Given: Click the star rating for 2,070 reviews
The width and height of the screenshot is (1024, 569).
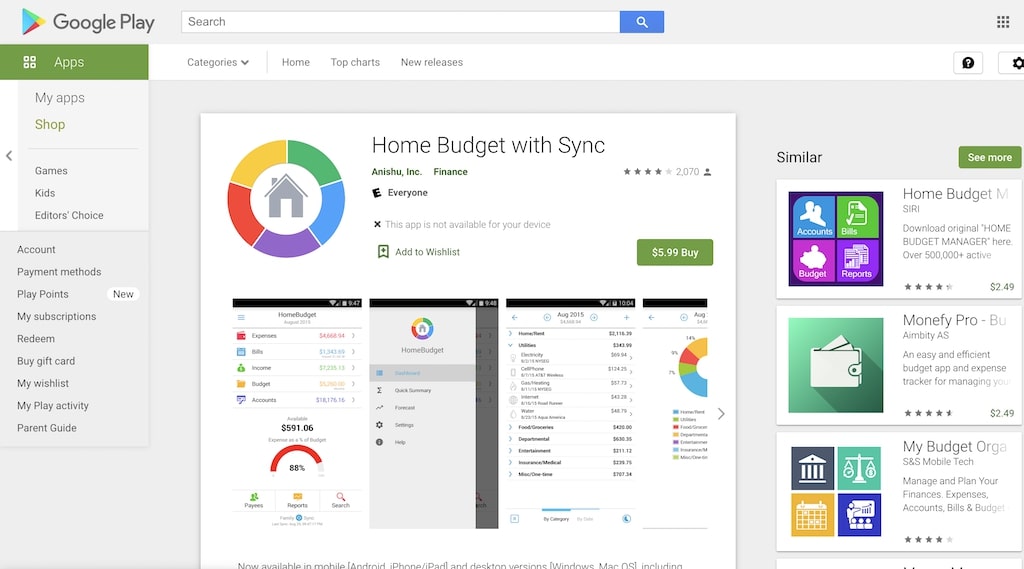Looking at the screenshot, I should click(647, 172).
